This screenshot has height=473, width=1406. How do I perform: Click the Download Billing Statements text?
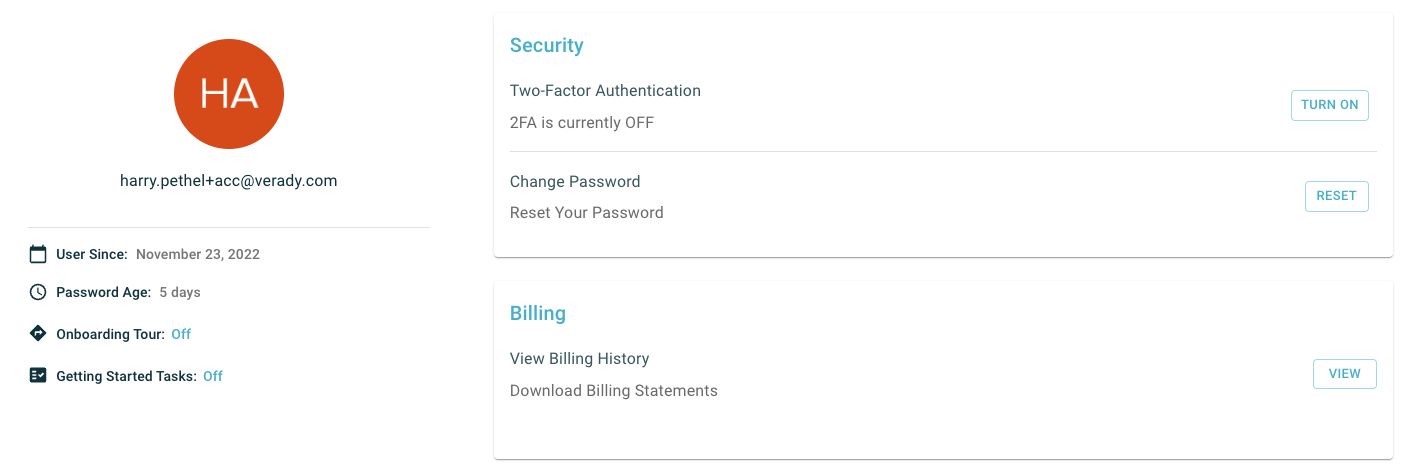(614, 390)
